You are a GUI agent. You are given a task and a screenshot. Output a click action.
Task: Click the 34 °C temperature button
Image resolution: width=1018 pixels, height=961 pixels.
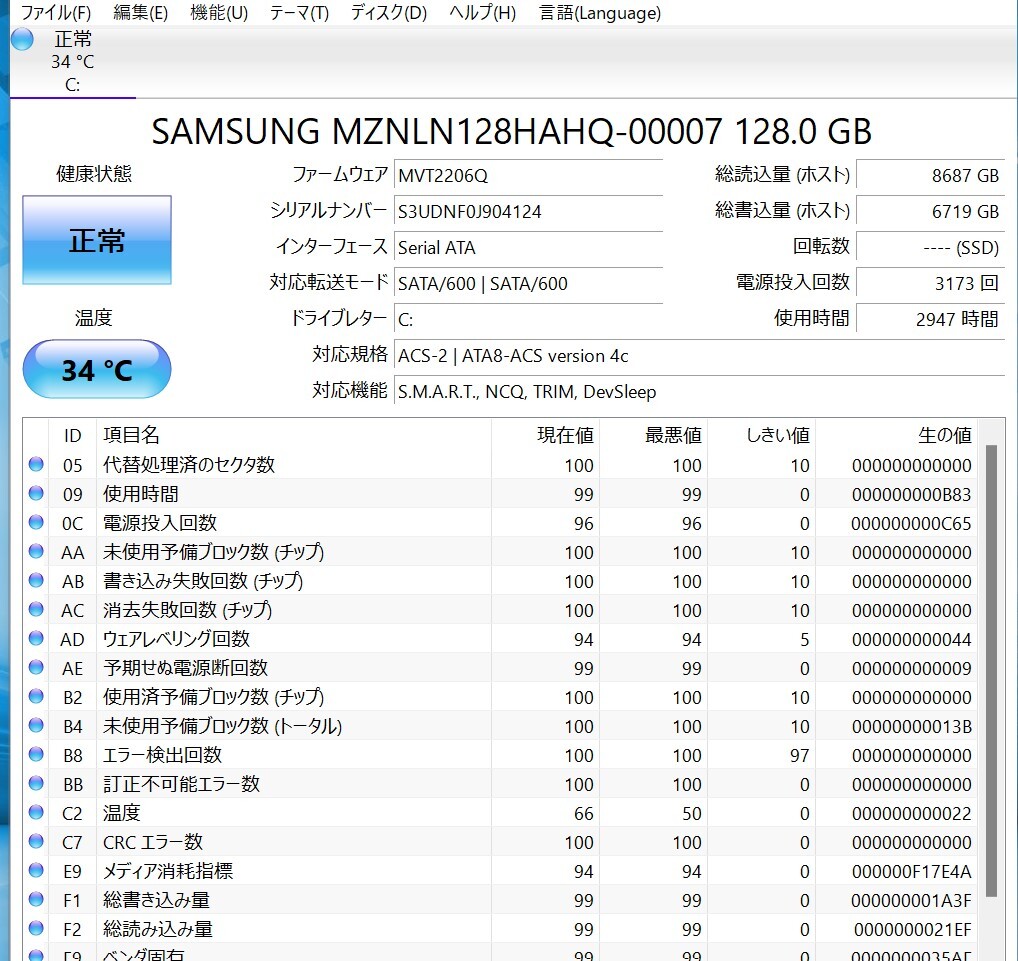click(97, 369)
